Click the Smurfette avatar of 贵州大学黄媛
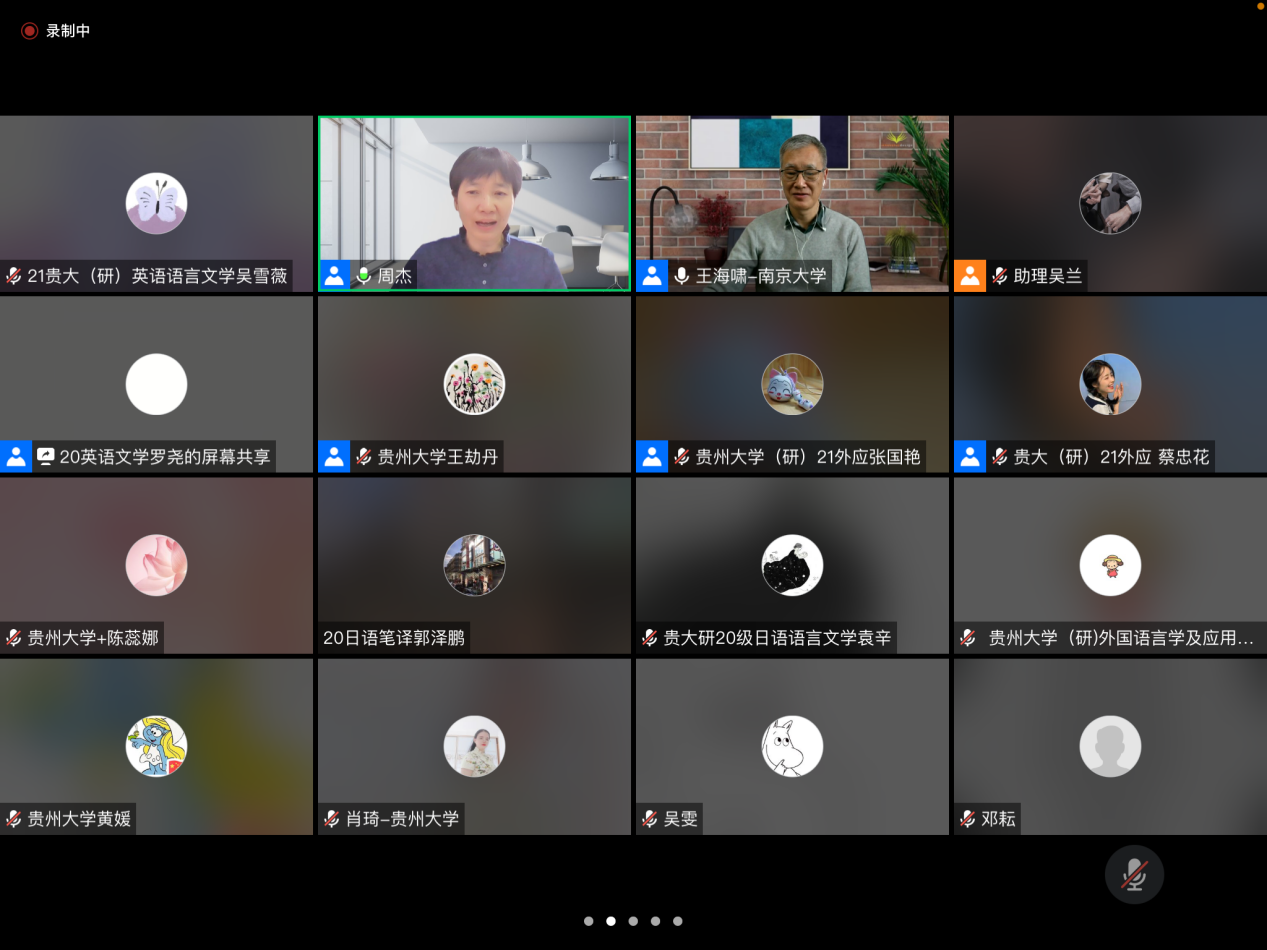Image resolution: width=1267 pixels, height=950 pixels. [156, 746]
